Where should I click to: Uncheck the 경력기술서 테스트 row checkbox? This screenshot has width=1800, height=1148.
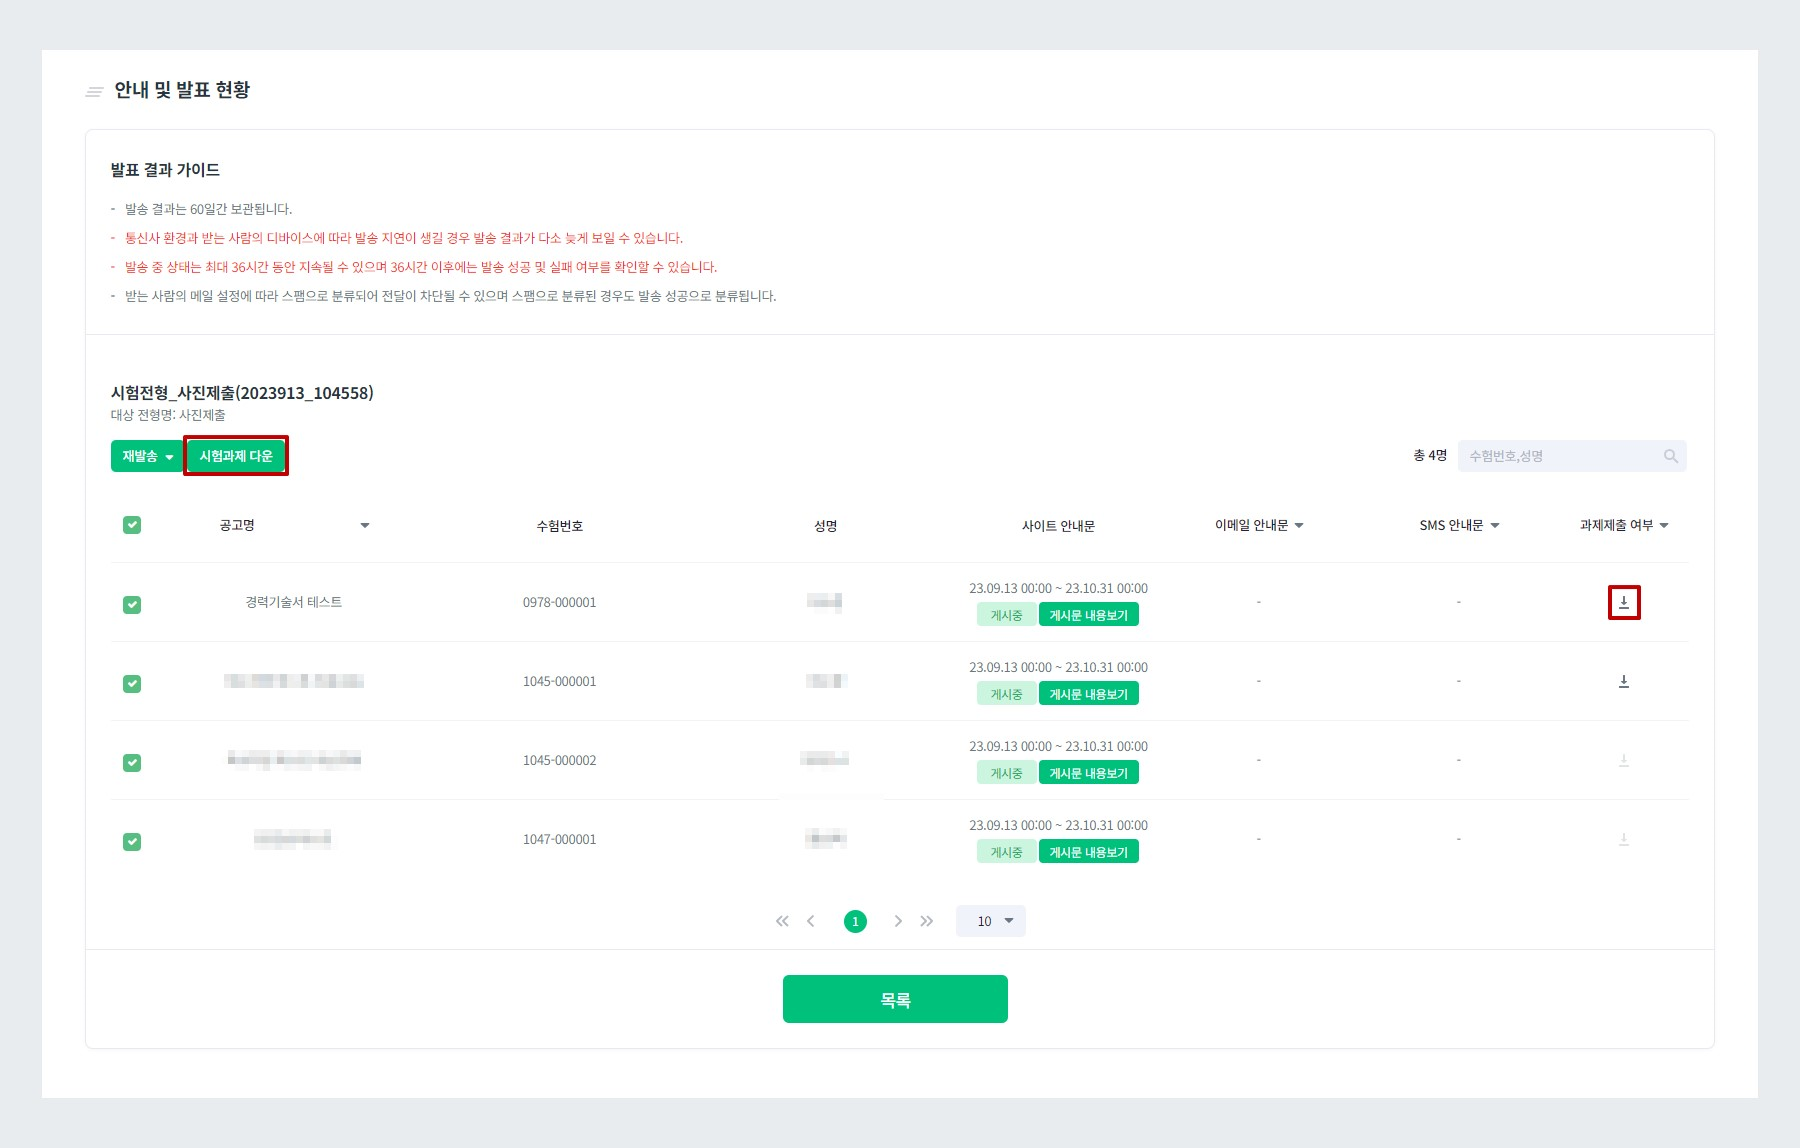pyautogui.click(x=132, y=605)
